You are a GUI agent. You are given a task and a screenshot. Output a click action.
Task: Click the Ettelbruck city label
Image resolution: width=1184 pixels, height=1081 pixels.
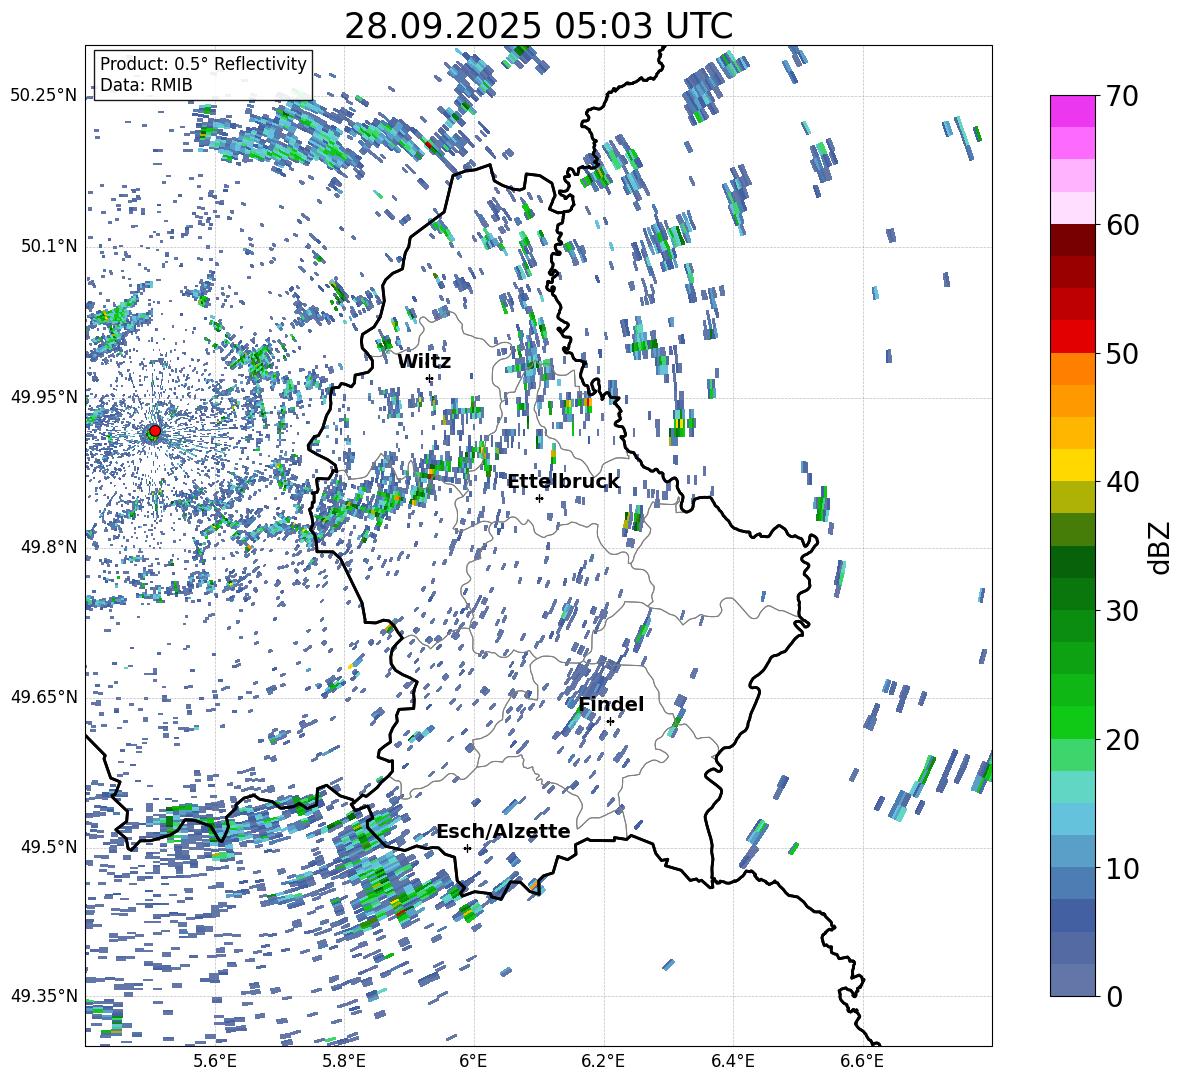coord(563,482)
